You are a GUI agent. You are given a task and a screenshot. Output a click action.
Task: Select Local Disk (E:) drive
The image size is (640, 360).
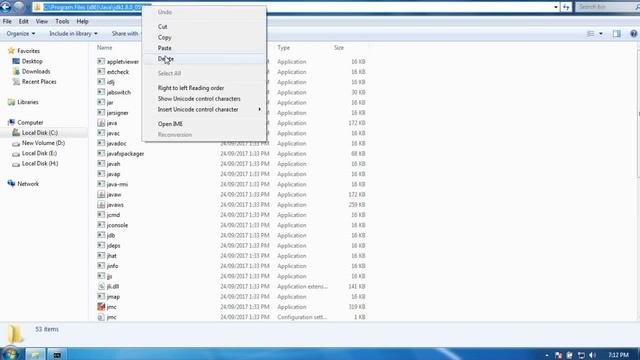pyautogui.click(x=39, y=153)
